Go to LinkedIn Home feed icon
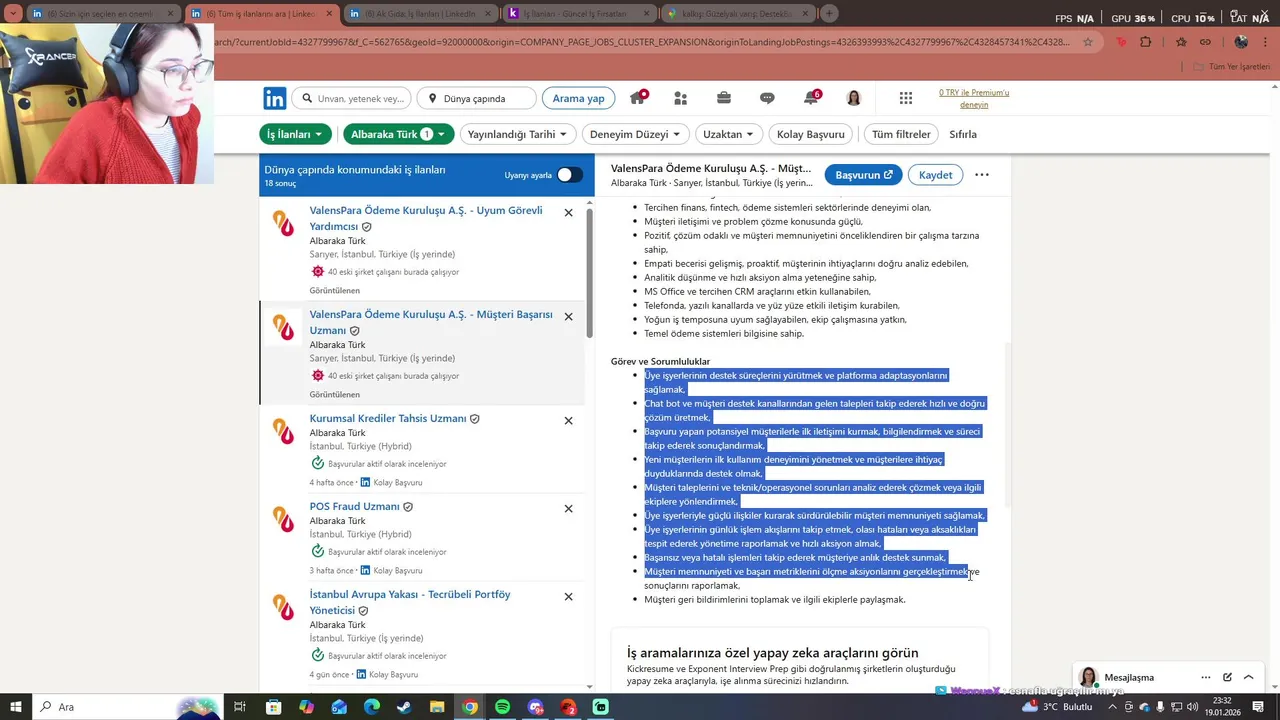This screenshot has height=720, width=1280. click(637, 98)
